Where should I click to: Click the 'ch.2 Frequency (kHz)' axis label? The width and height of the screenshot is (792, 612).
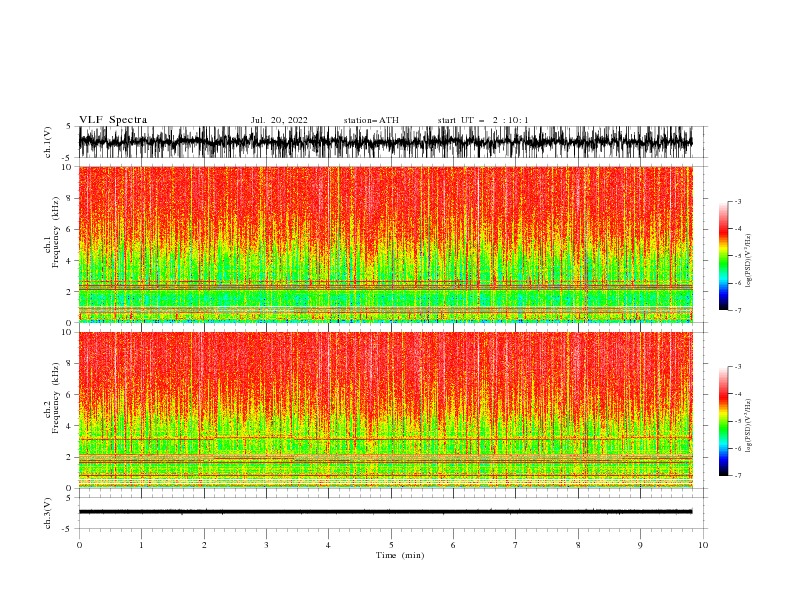[52, 398]
